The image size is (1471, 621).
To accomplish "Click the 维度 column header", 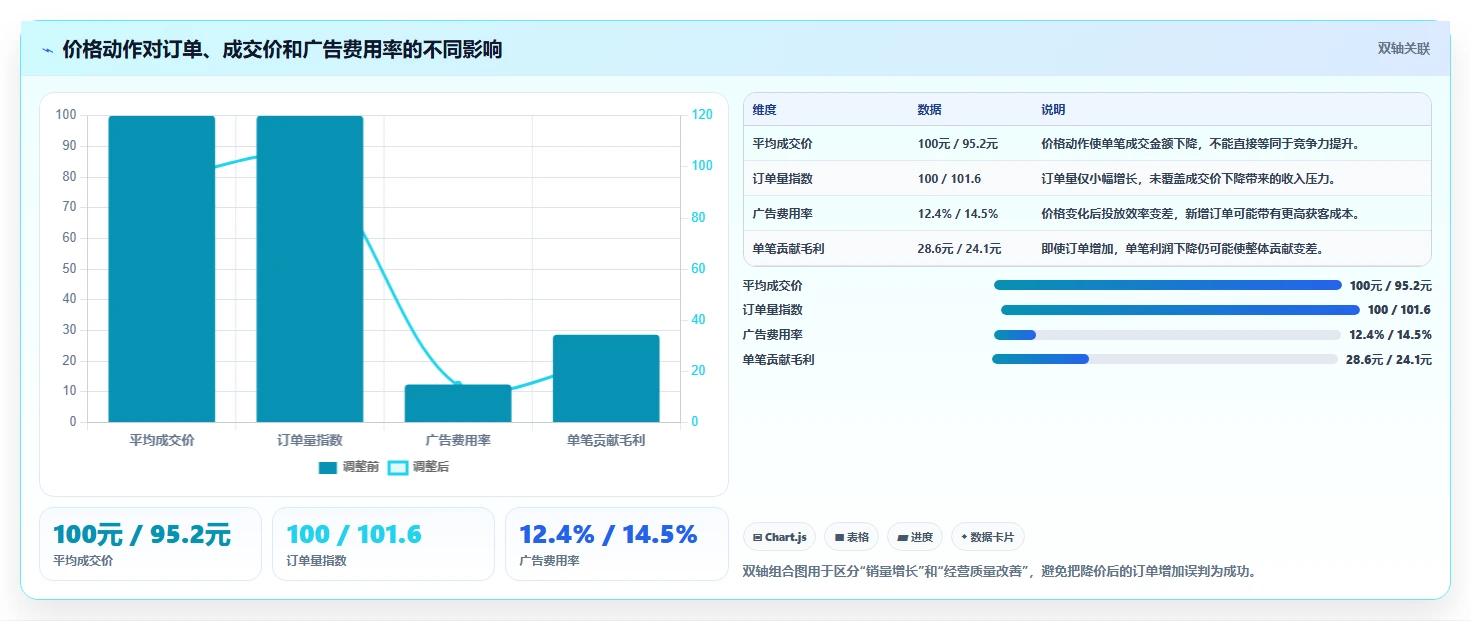I will (765, 109).
